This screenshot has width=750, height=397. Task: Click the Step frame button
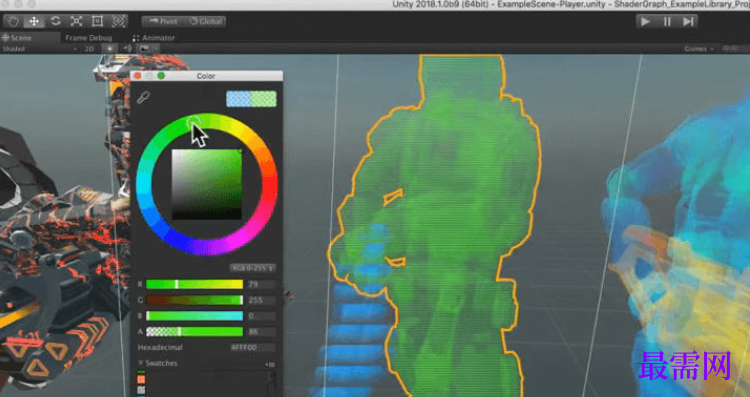coord(688,22)
